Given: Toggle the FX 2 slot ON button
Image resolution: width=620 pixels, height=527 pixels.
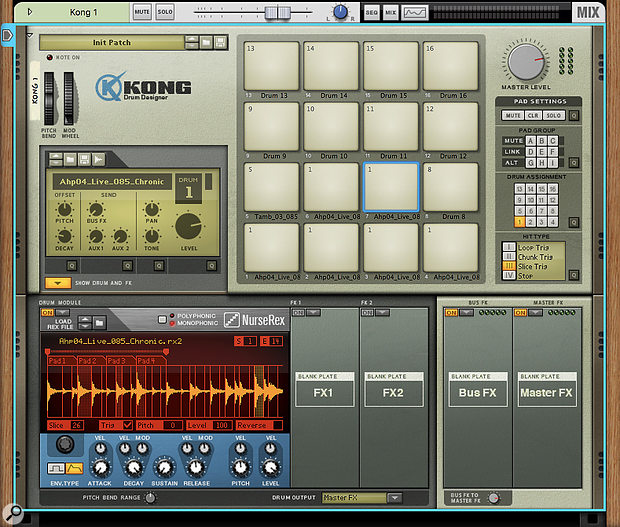Looking at the screenshot, I should [367, 313].
